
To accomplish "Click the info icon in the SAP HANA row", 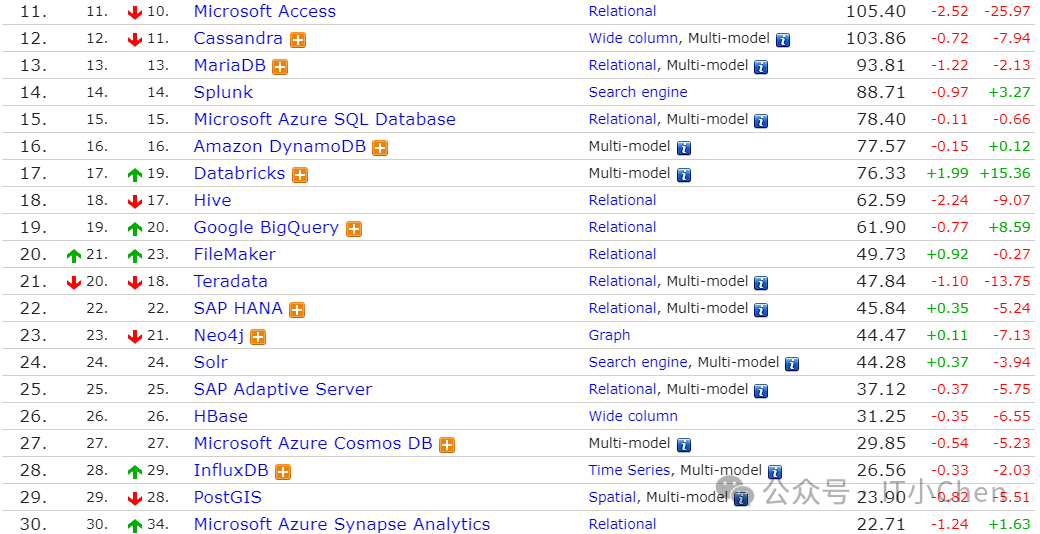I will [x=761, y=310].
